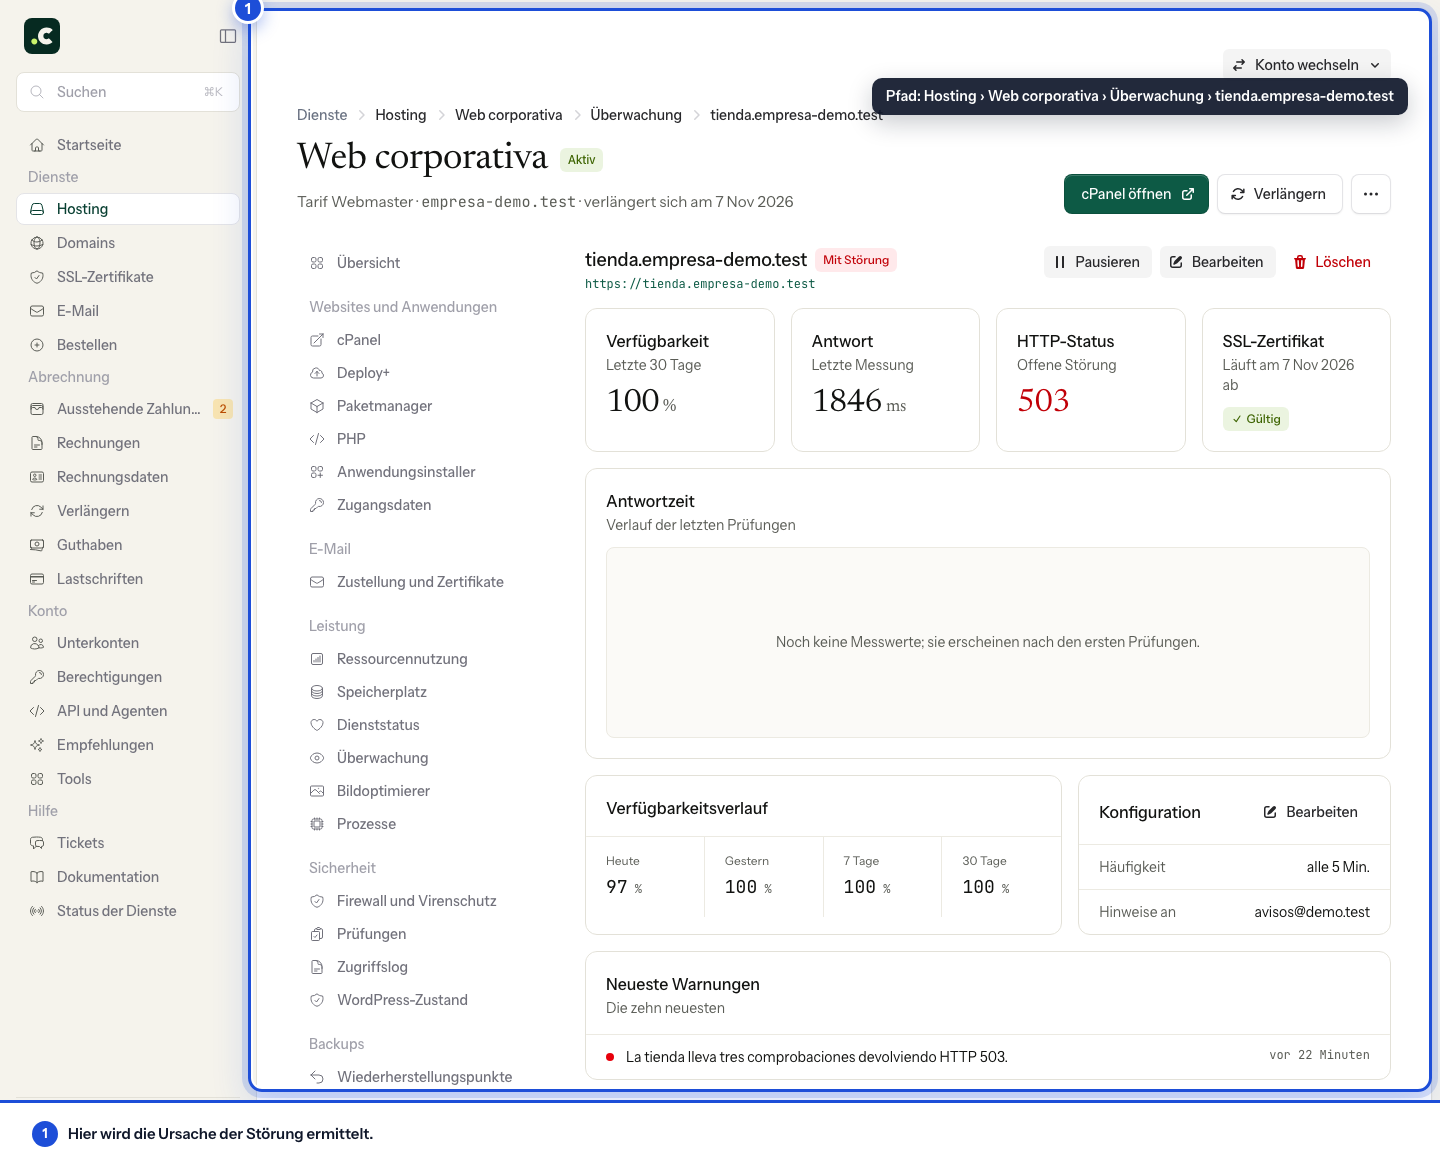
Task: Toggle the sidebar collapse icon
Action: pos(228,36)
